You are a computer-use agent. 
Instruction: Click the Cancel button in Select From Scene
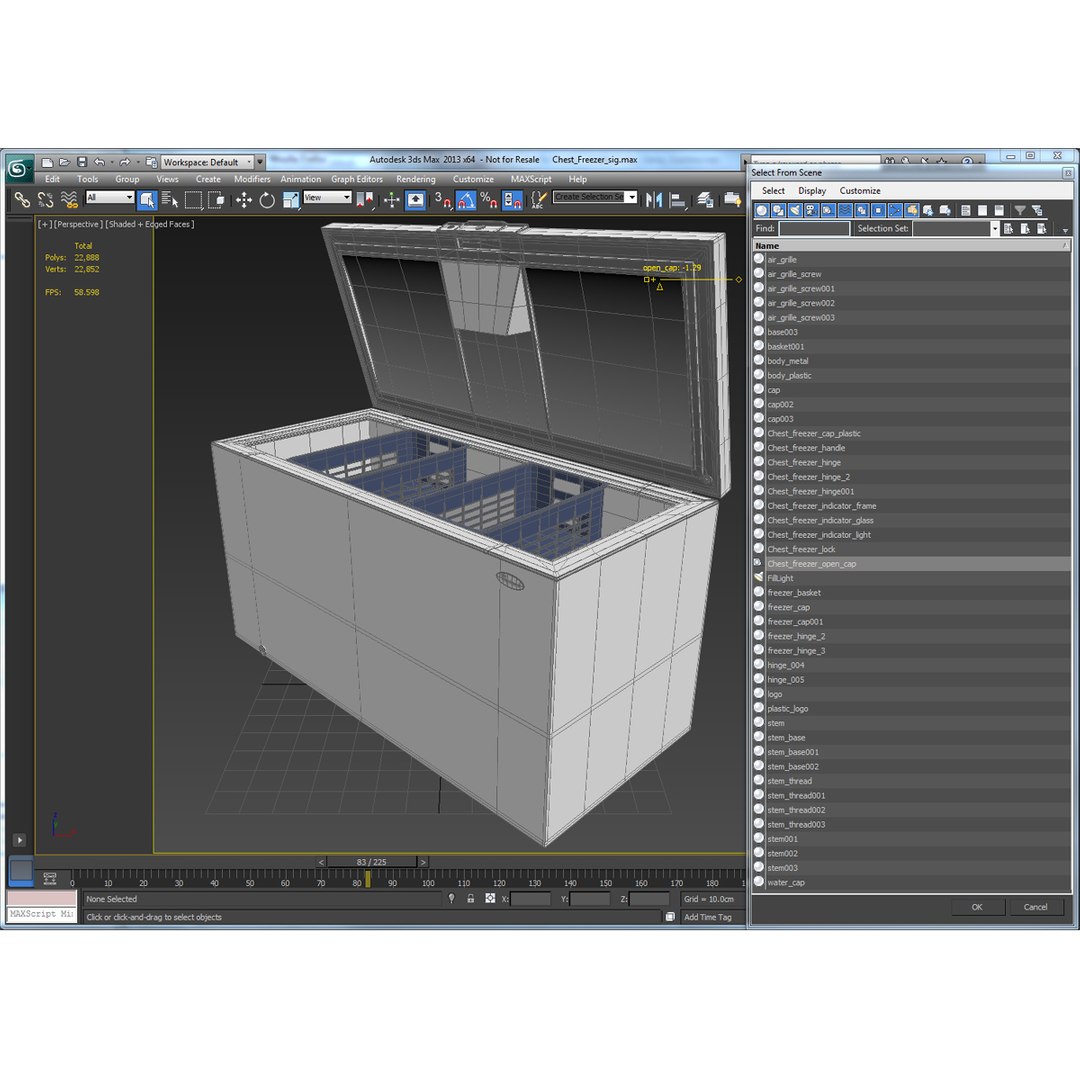[1035, 907]
